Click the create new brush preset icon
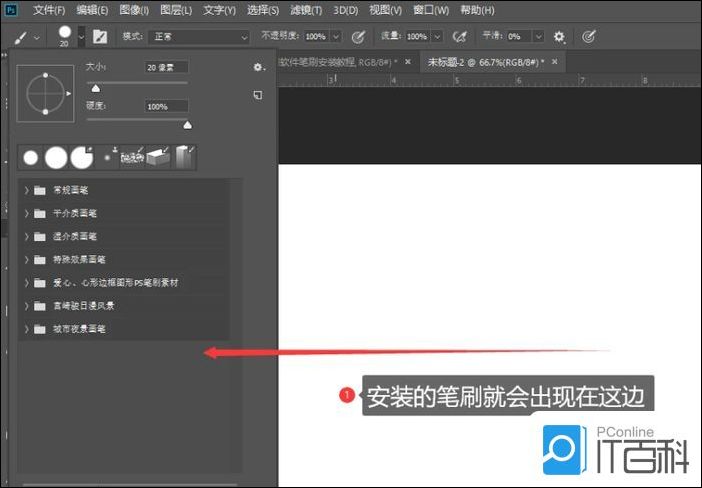 (258, 95)
